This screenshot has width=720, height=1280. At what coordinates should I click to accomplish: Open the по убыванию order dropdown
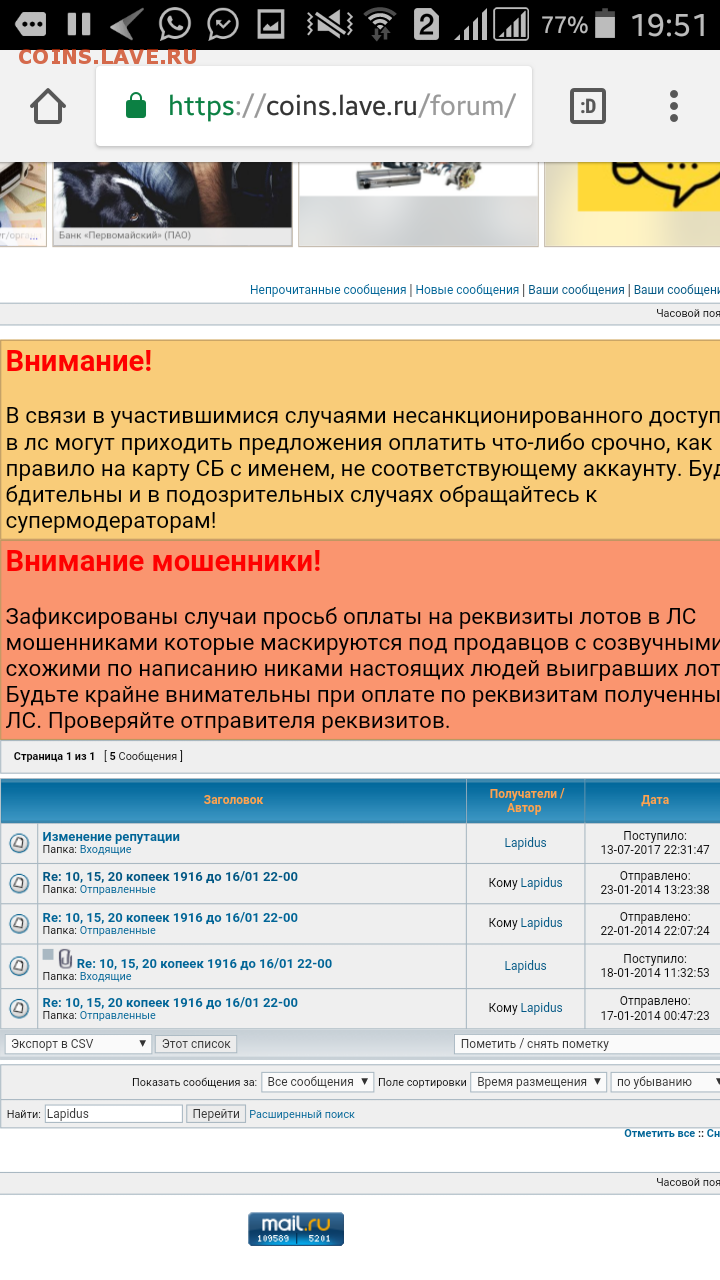click(x=666, y=1081)
